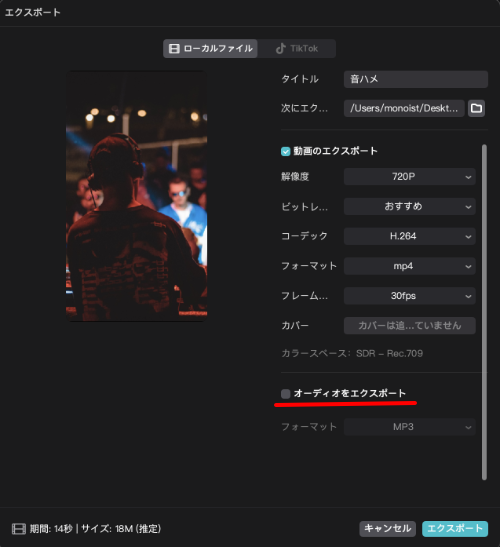Click the film strip icon near 期間
Image resolution: width=500 pixels, height=547 pixels.
pos(19,529)
